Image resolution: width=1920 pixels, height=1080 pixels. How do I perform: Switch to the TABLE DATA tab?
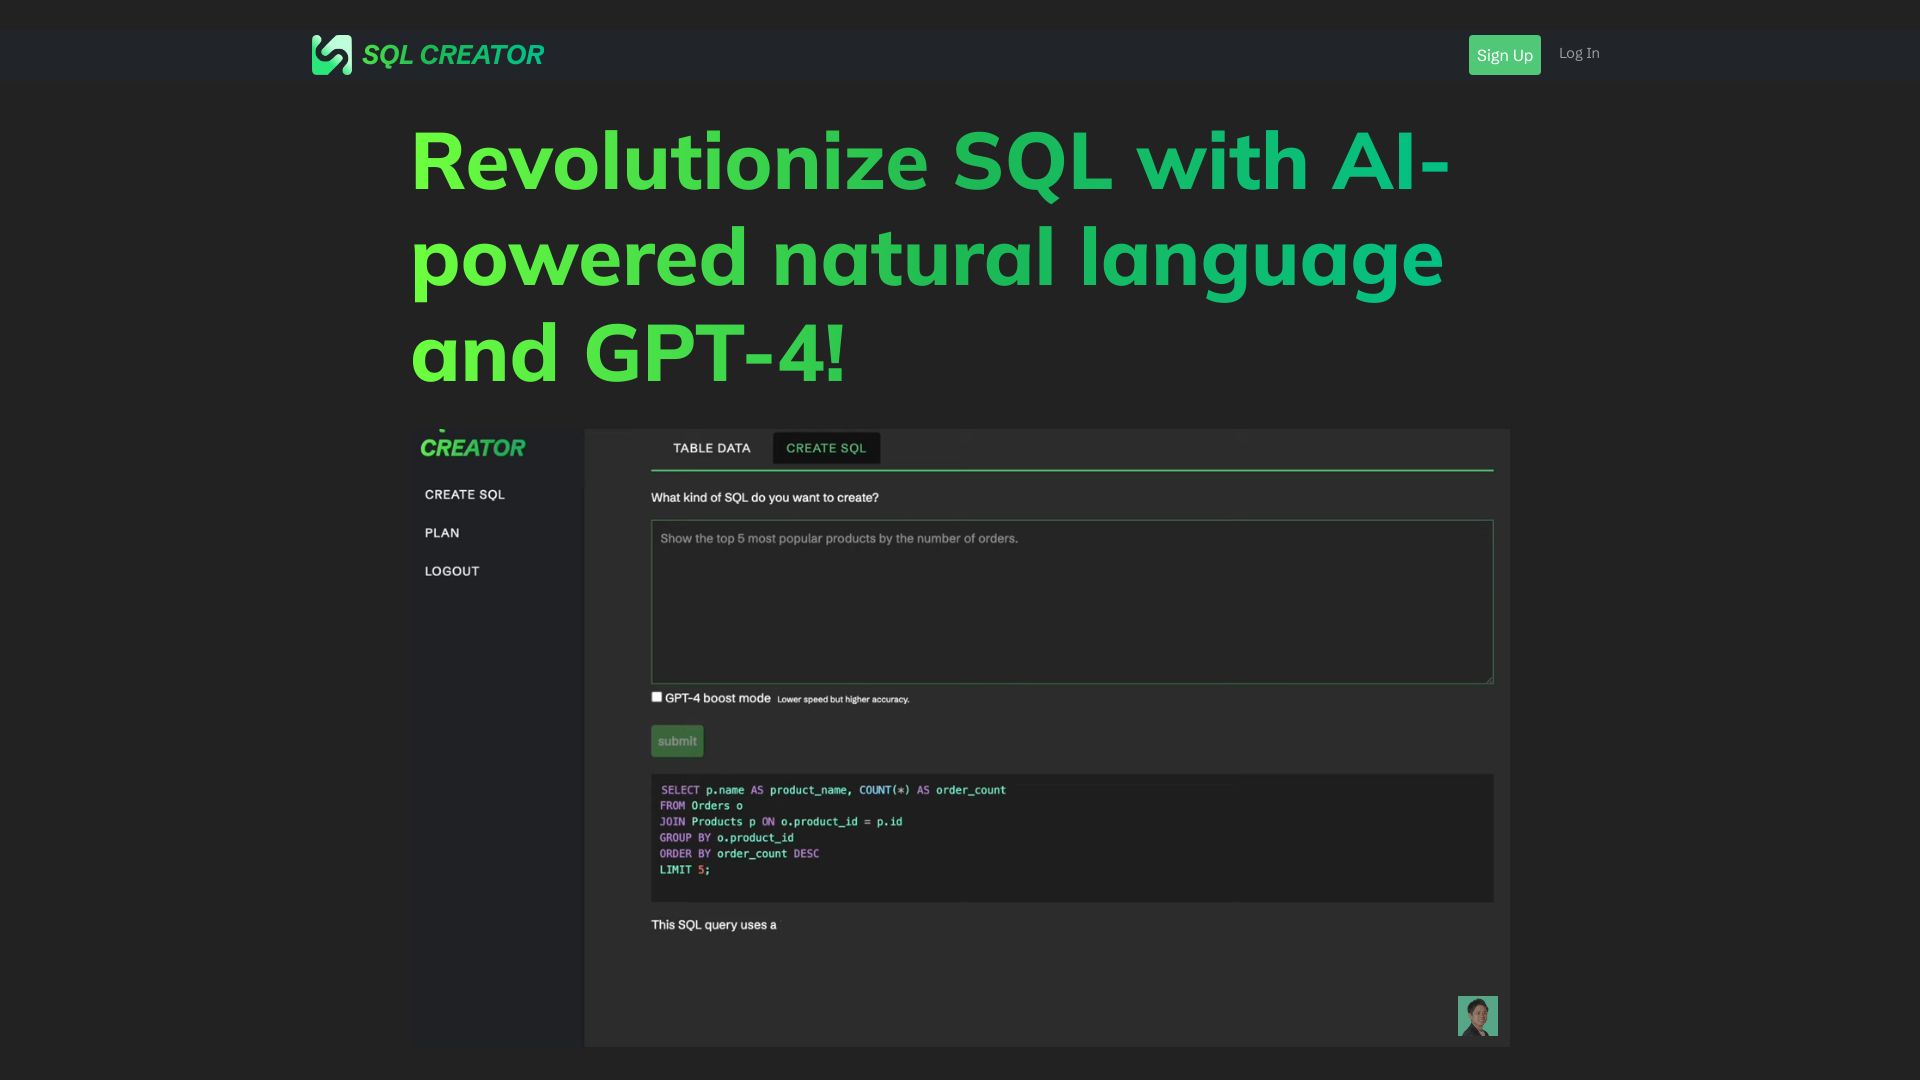click(x=710, y=448)
